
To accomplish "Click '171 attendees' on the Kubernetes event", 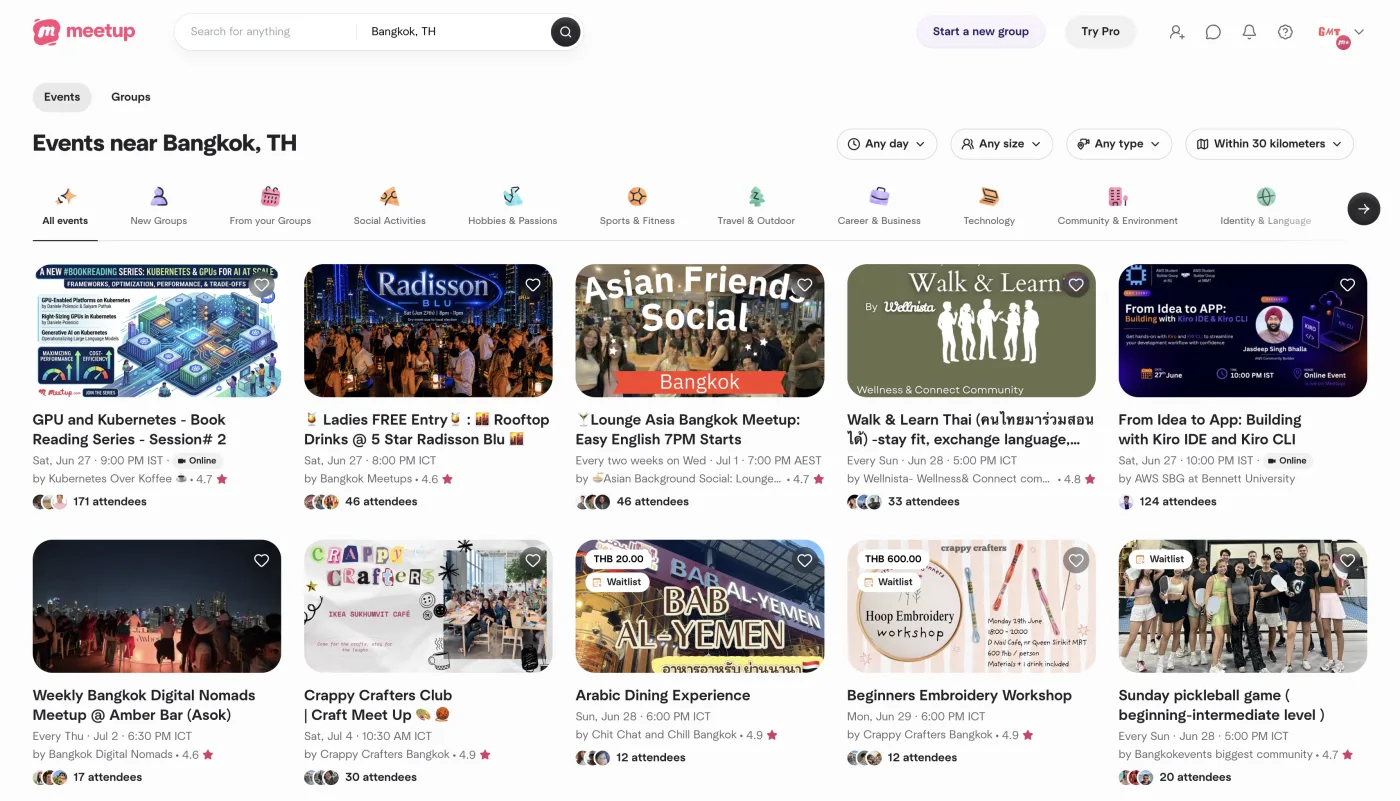I will [110, 502].
